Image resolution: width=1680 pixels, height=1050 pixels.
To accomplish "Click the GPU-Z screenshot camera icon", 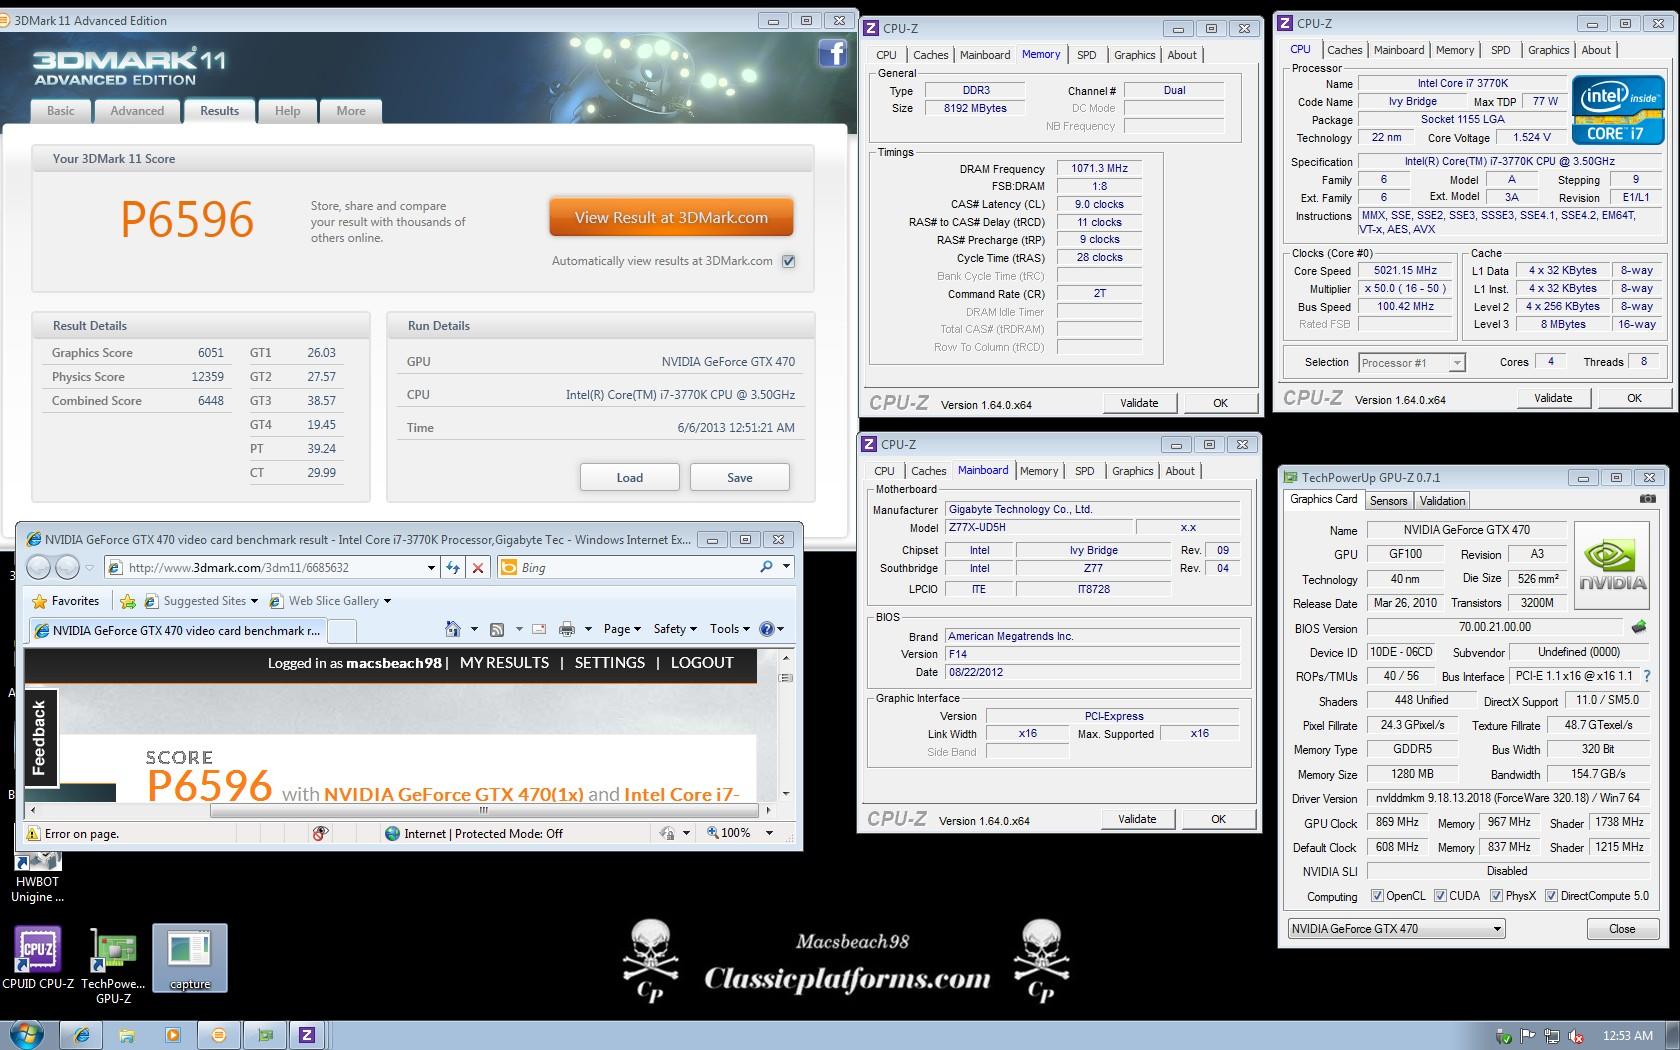I will point(1647,499).
